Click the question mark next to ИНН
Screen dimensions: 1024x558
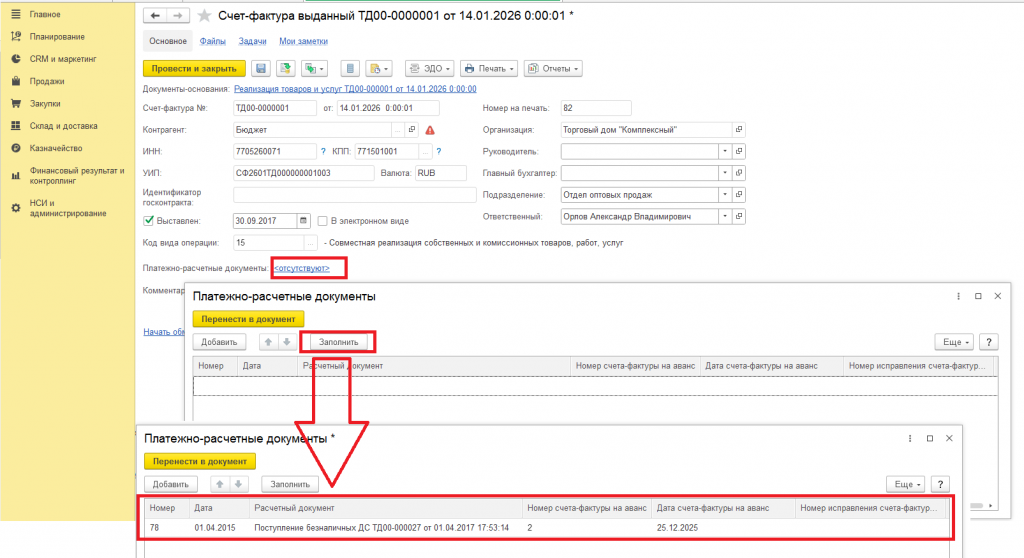pyautogui.click(x=323, y=152)
